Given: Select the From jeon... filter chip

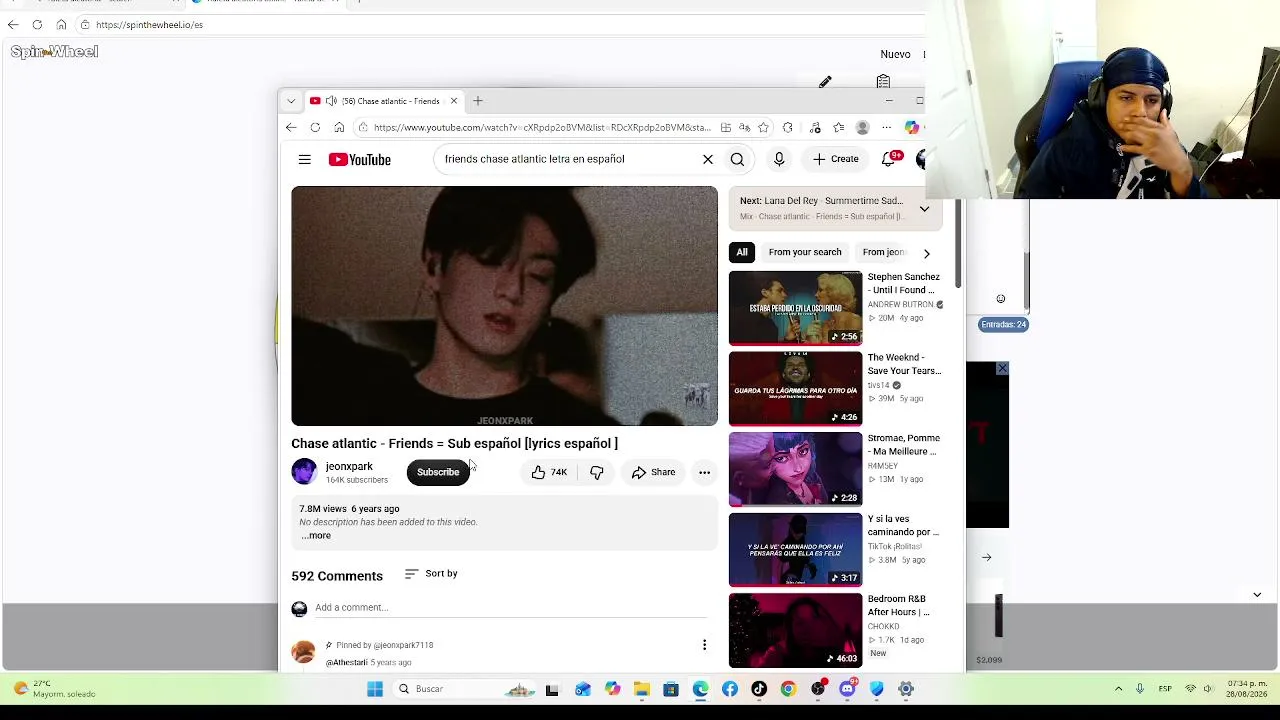Looking at the screenshot, I should click(x=884, y=252).
